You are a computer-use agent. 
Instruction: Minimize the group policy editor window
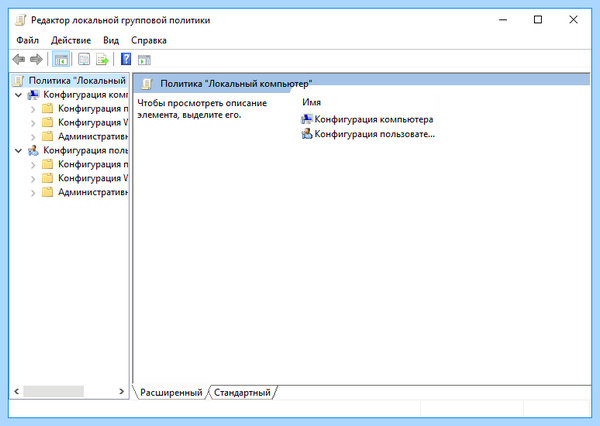(x=503, y=20)
